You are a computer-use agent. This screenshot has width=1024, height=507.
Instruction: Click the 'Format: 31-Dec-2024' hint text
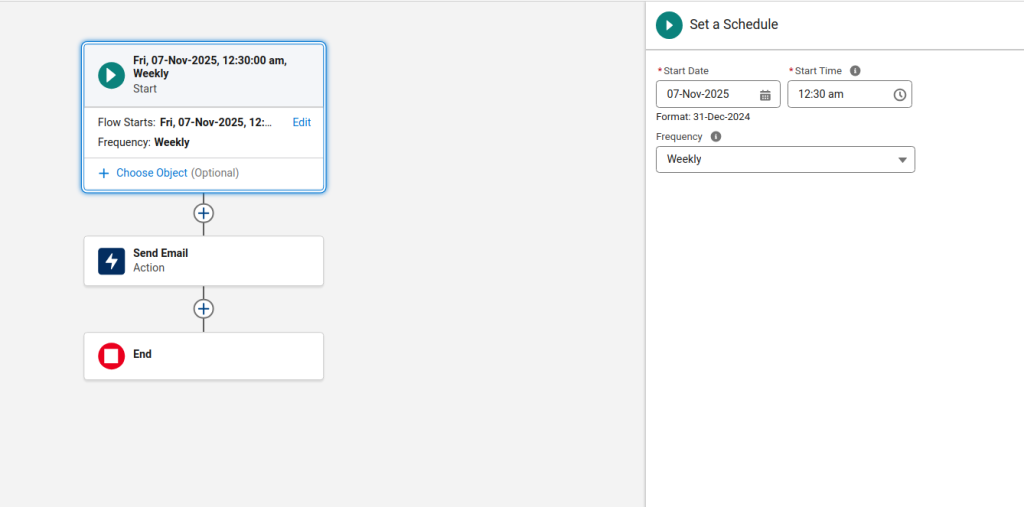703,118
